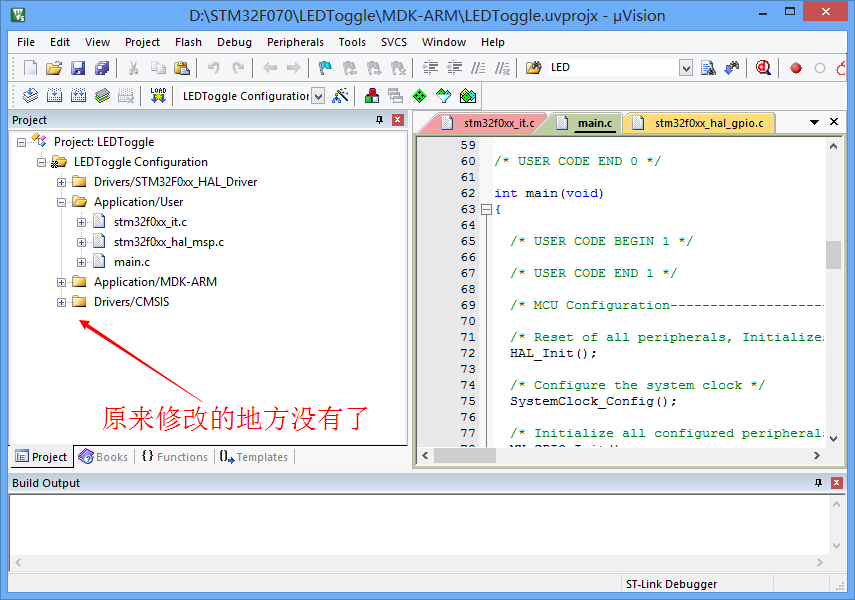The width and height of the screenshot is (855, 600).
Task: Pin the Build Output panel
Action: 818,483
